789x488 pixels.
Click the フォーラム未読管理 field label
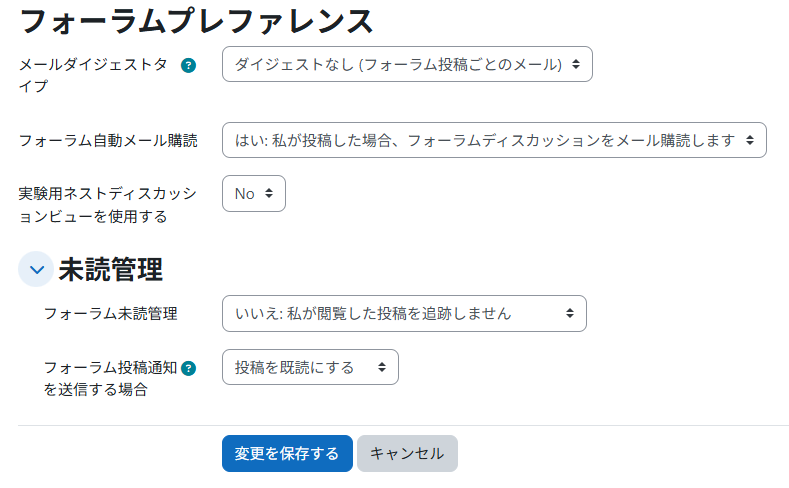click(110, 314)
